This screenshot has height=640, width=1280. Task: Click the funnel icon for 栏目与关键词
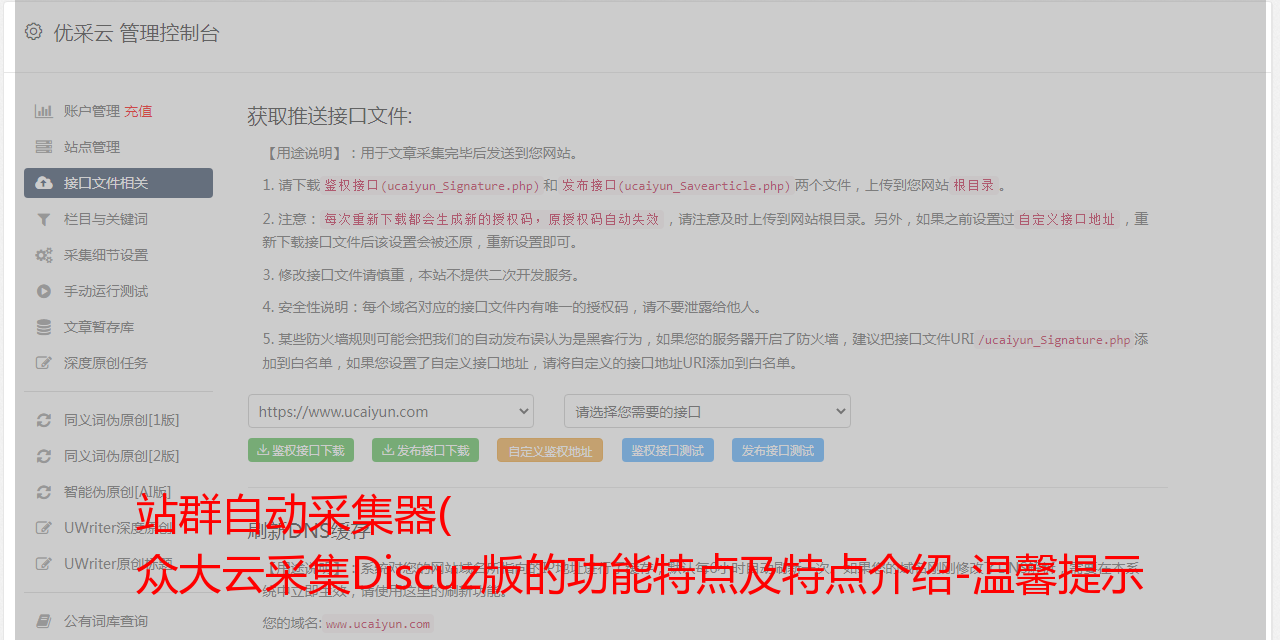tap(44, 219)
